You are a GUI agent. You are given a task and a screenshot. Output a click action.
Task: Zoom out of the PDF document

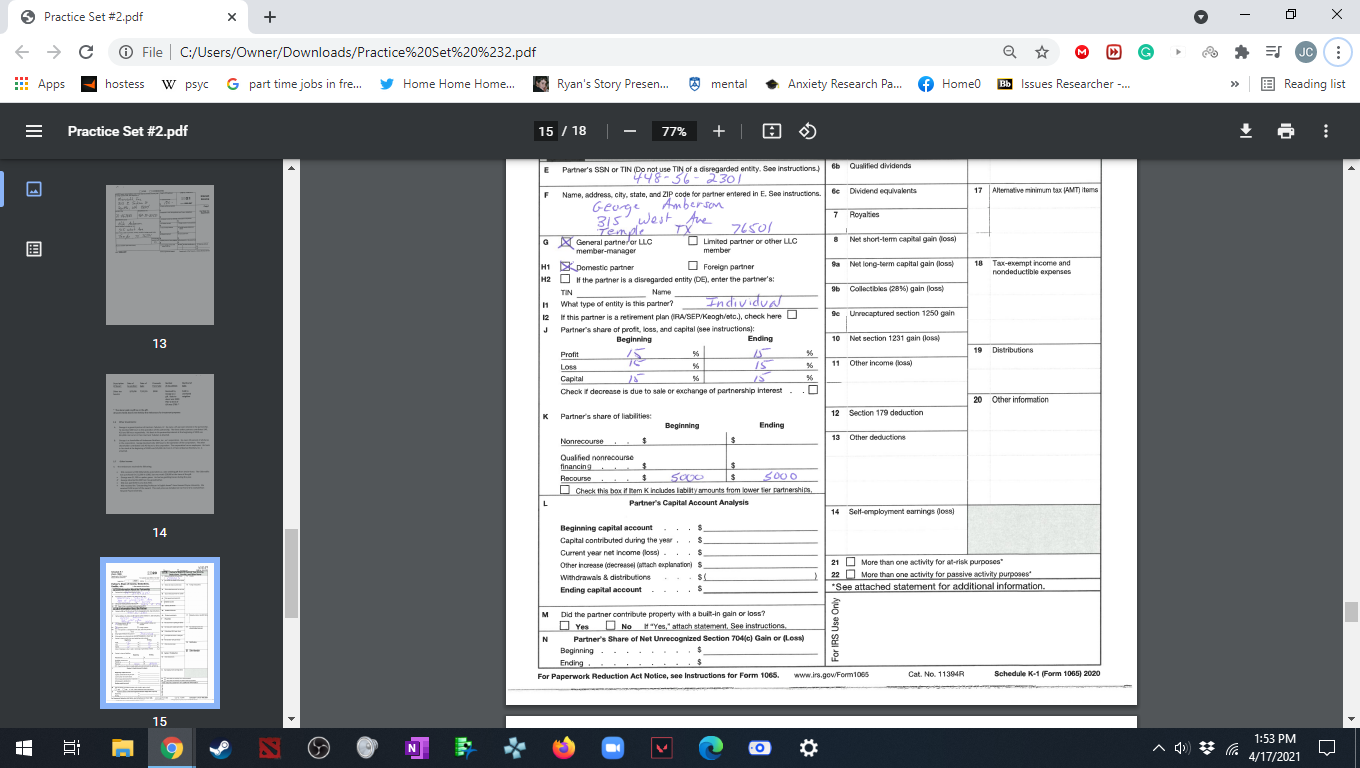point(629,130)
